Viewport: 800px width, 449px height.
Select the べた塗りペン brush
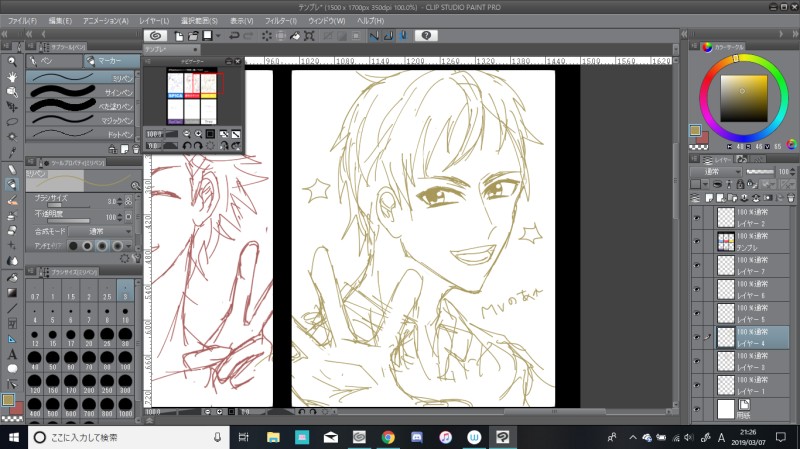[82, 106]
